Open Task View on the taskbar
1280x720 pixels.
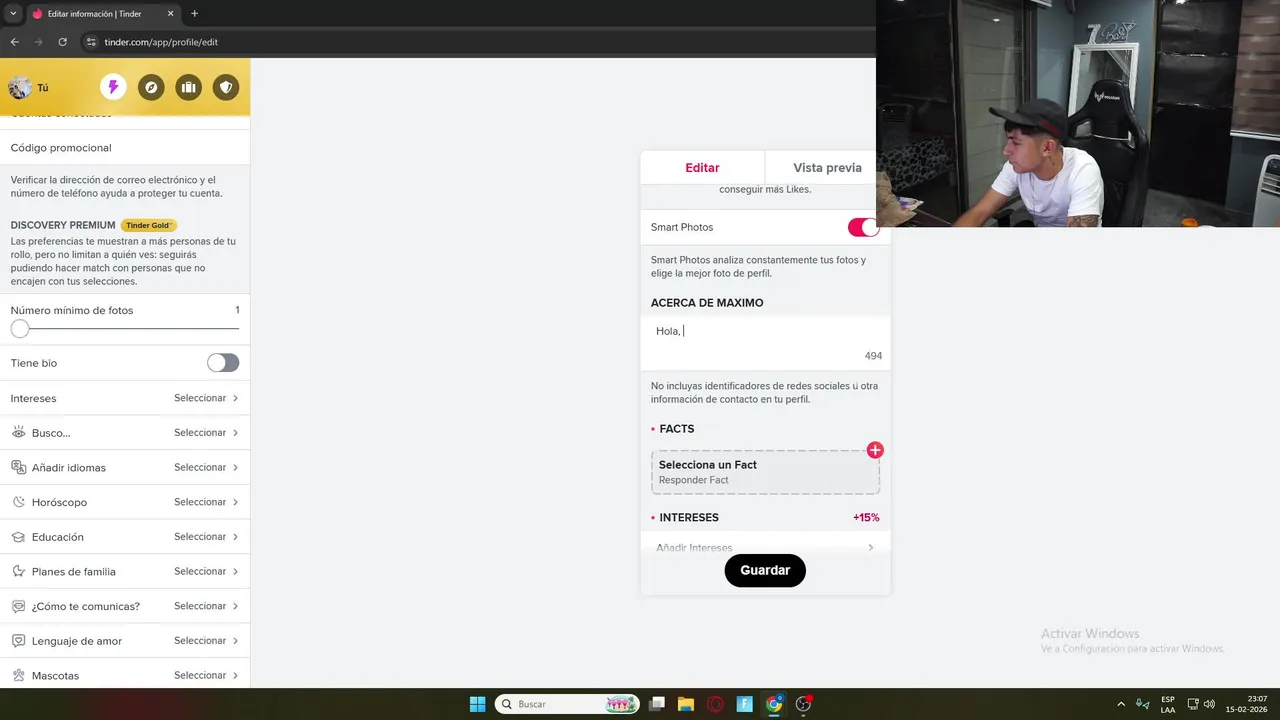point(657,704)
